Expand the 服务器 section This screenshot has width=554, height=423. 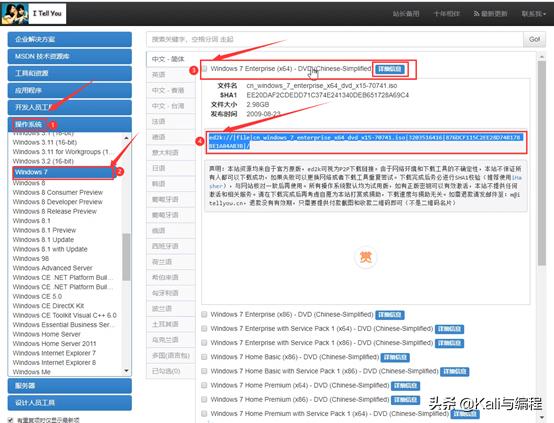click(x=70, y=386)
